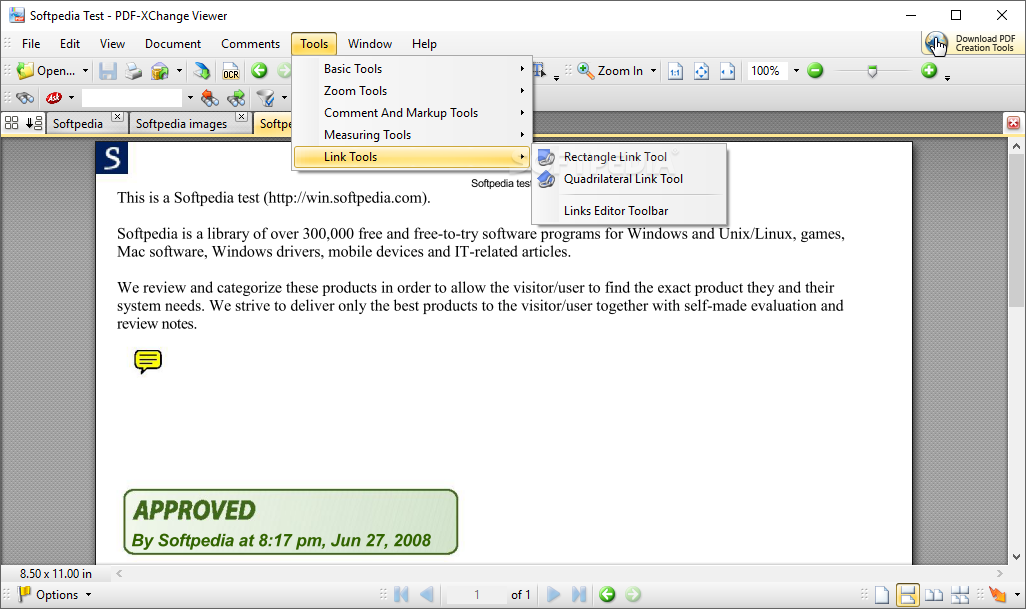1026x609 pixels.
Task: Click the Options button
Action: pos(48,595)
